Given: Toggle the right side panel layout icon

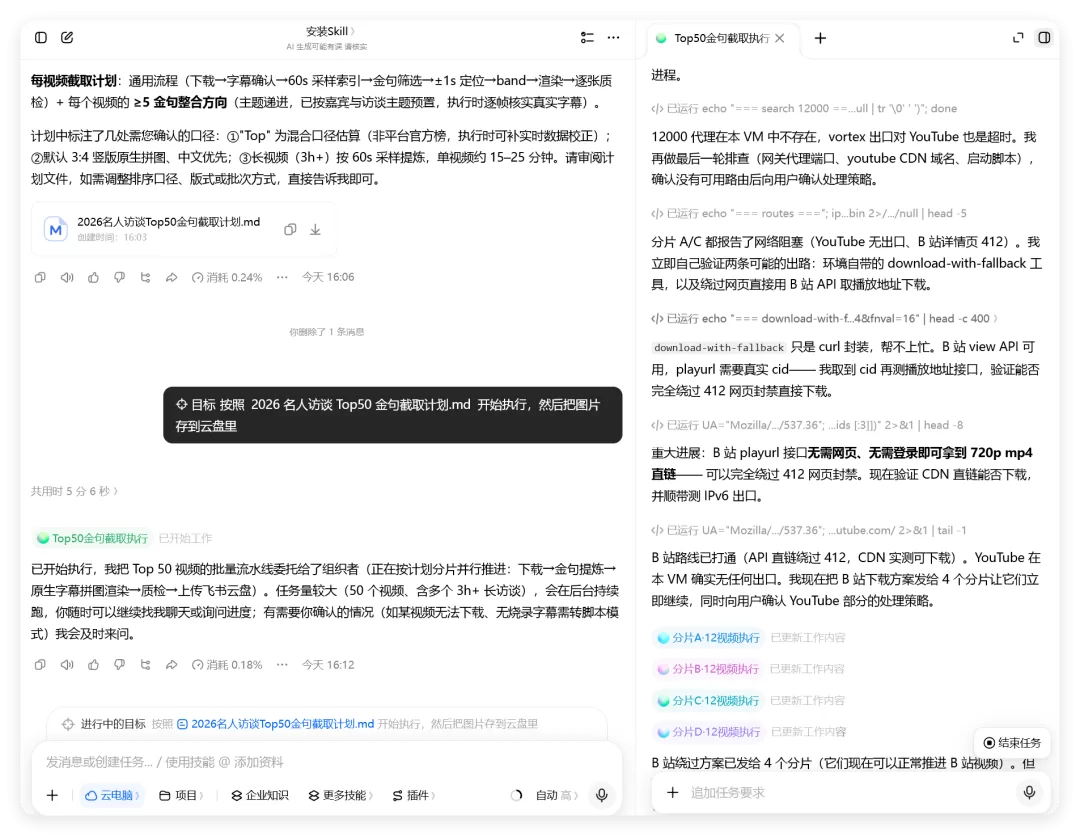Looking at the screenshot, I should tap(1044, 38).
